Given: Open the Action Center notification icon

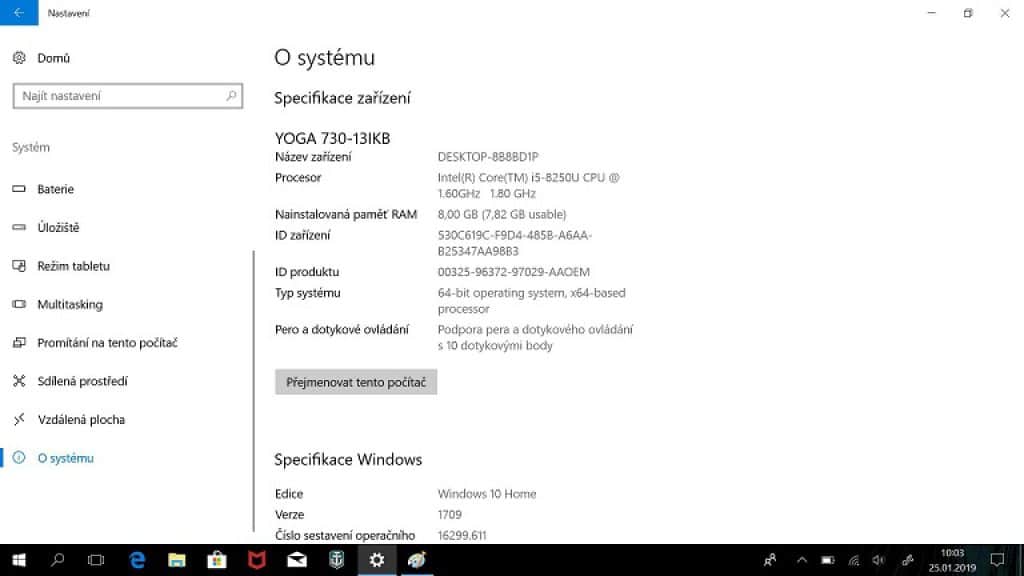Looking at the screenshot, I should pyautogui.click(x=997, y=560).
